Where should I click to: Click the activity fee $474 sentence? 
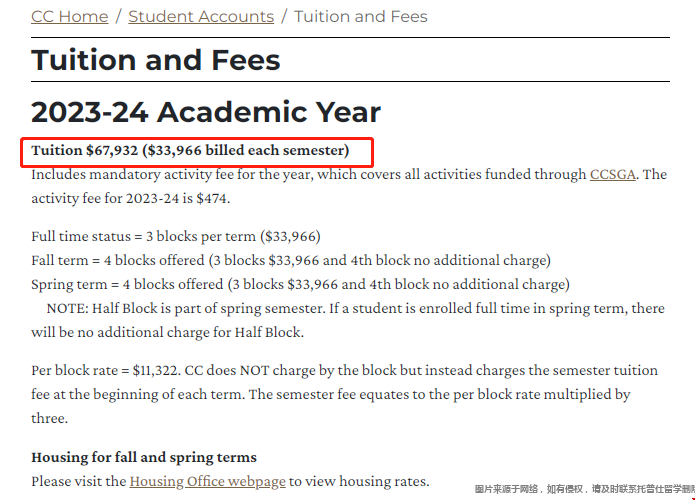[131, 198]
